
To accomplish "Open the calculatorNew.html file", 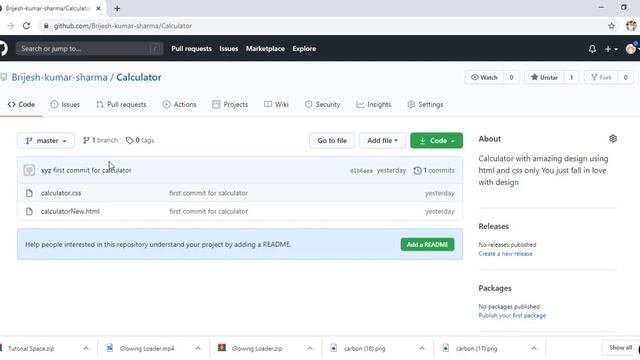I will click(70, 211).
